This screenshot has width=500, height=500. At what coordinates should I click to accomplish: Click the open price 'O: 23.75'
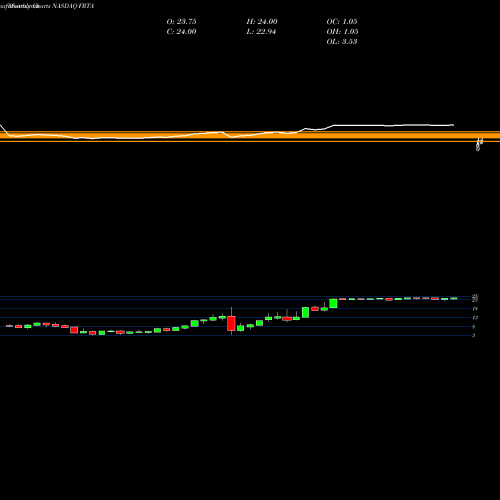coord(181,22)
